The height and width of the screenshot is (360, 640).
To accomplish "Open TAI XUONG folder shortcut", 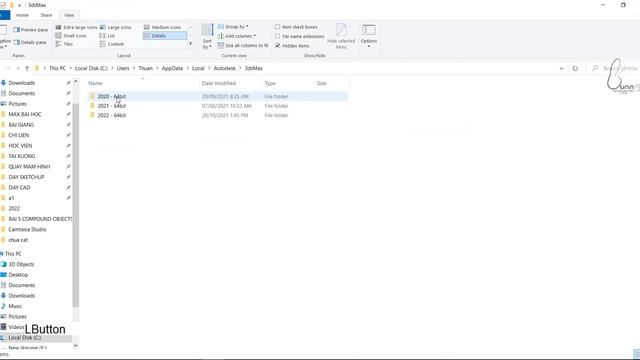I will 22,156.
